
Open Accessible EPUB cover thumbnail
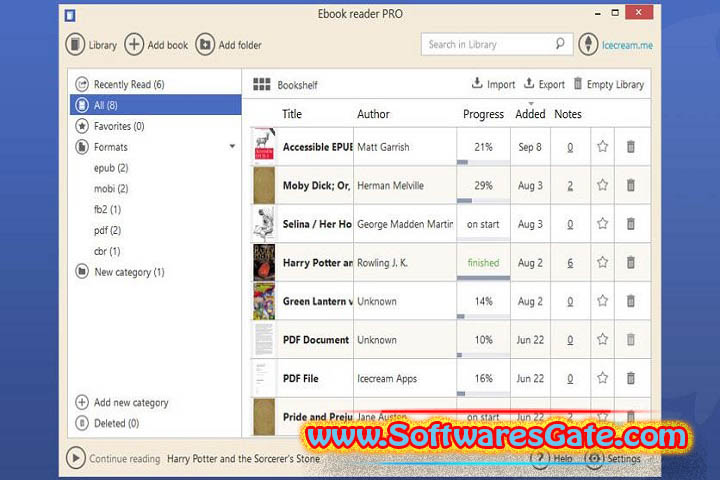click(x=264, y=147)
